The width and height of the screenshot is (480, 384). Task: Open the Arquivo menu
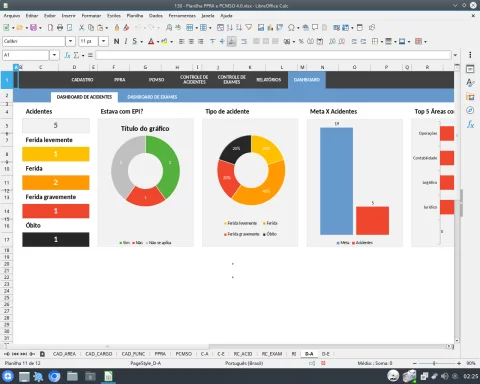[12, 16]
